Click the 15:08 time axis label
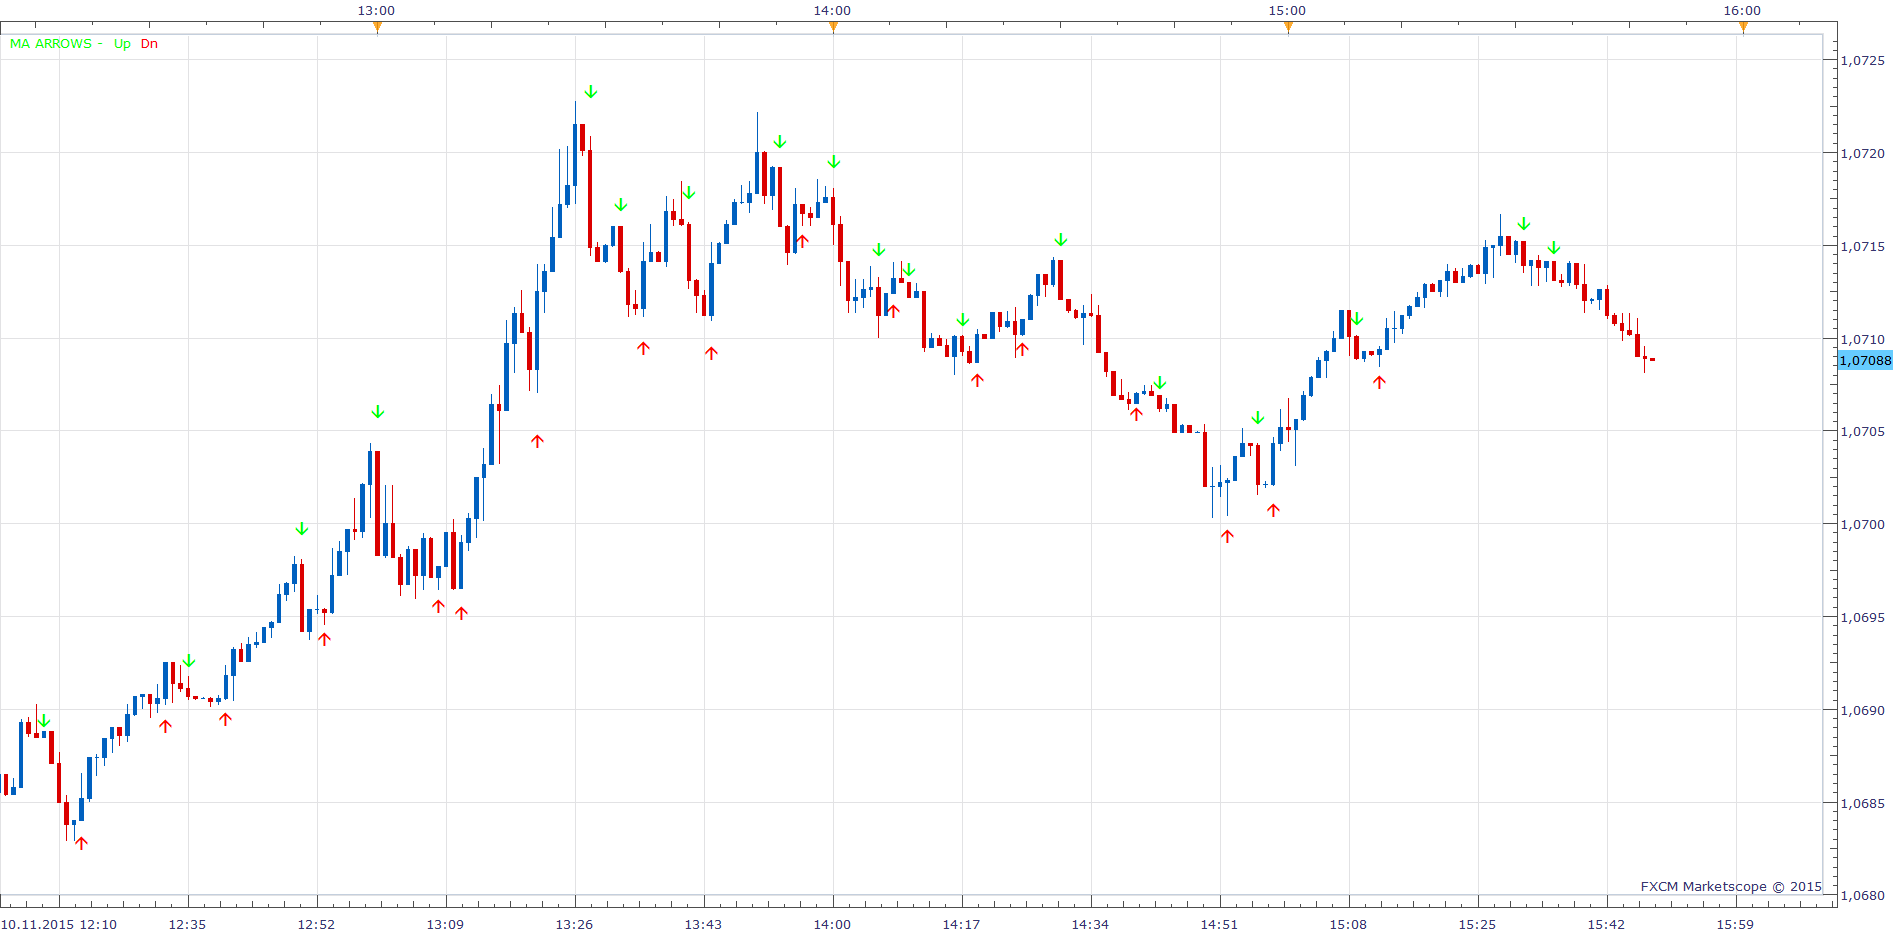 pyautogui.click(x=1348, y=924)
